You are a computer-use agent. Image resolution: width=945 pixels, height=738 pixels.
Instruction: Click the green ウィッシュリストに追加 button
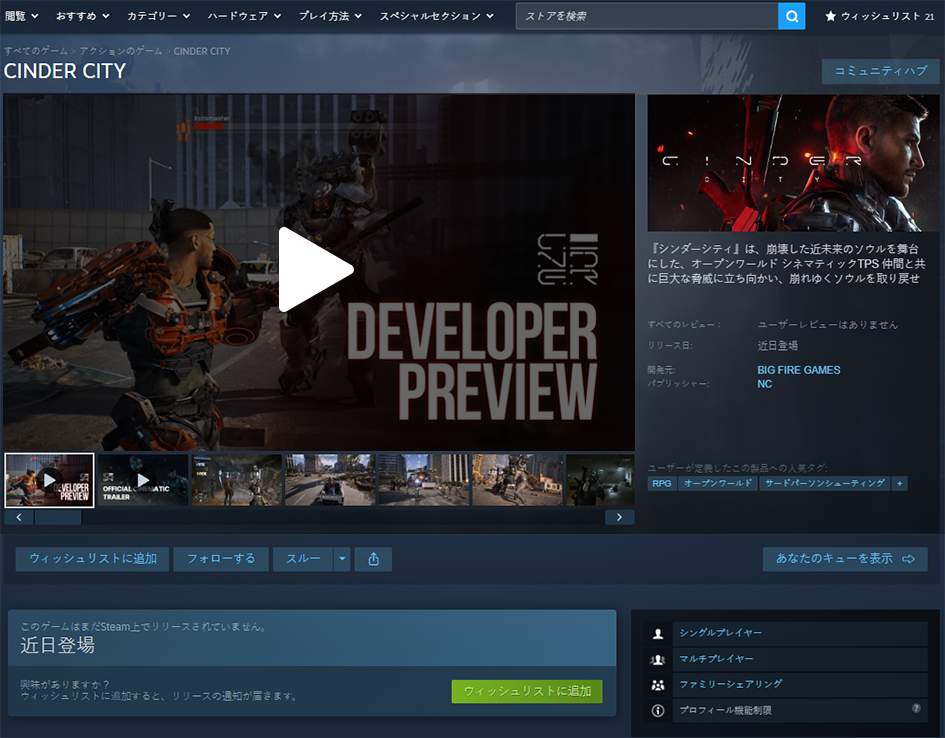click(x=527, y=691)
